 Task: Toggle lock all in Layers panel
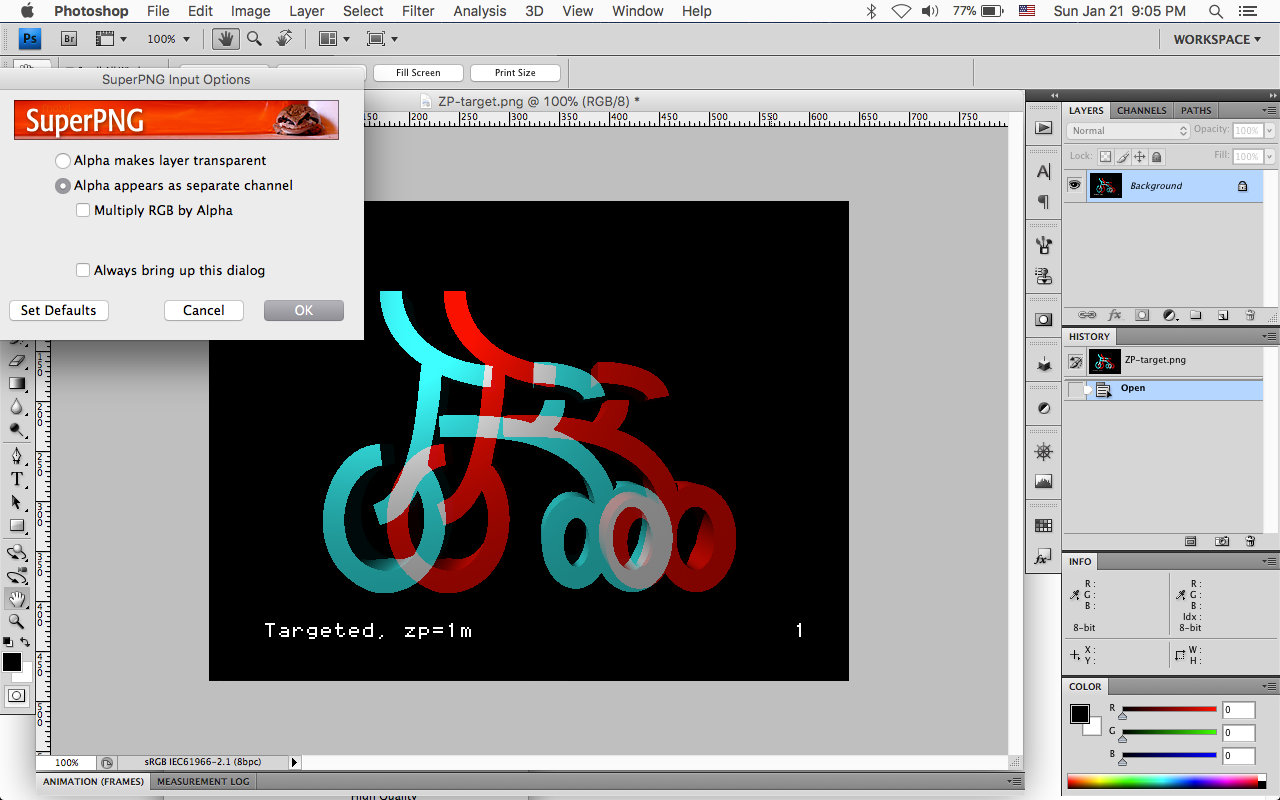coord(1157,157)
